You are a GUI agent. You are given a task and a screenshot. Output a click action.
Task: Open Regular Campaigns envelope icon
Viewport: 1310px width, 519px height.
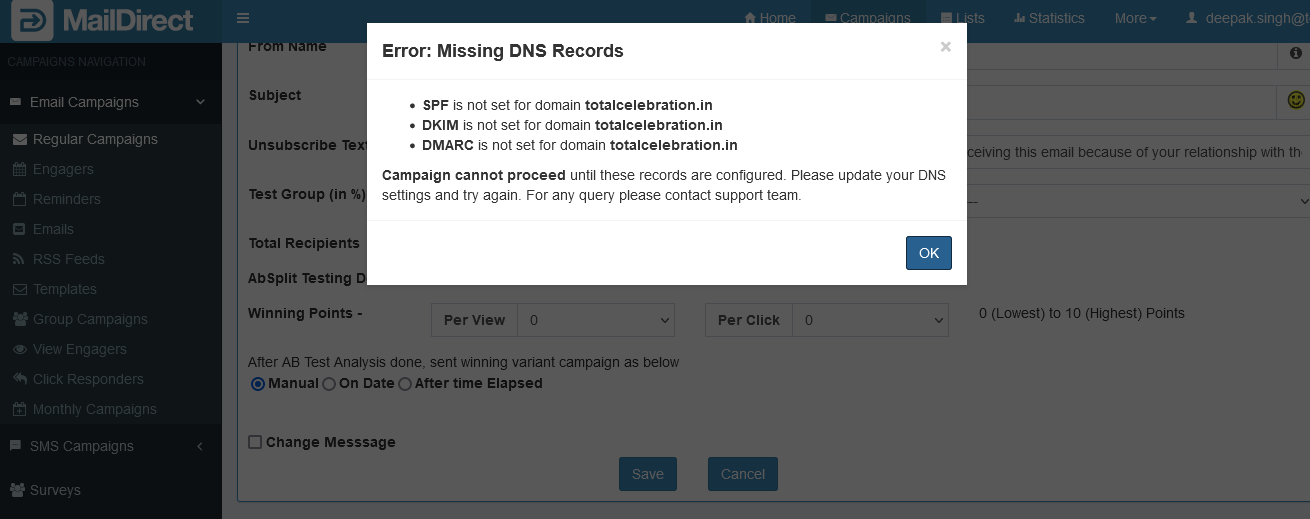[20, 139]
